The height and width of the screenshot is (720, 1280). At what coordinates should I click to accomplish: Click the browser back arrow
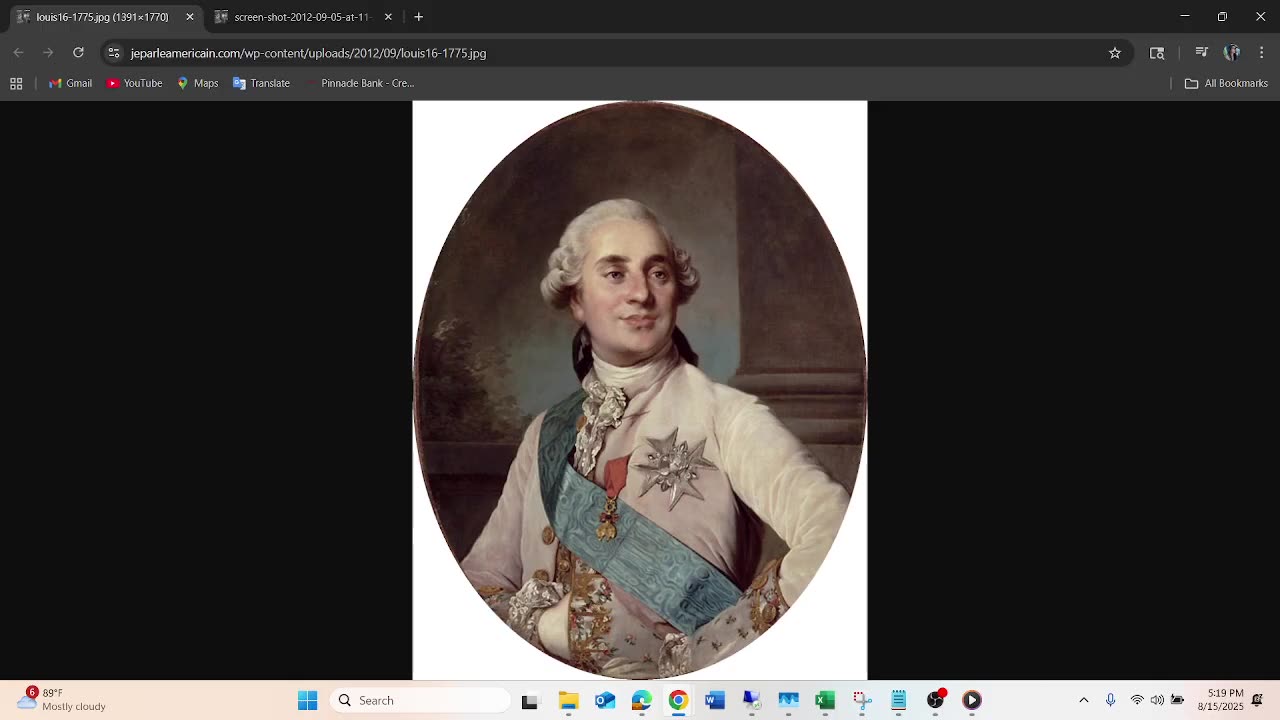click(x=18, y=53)
